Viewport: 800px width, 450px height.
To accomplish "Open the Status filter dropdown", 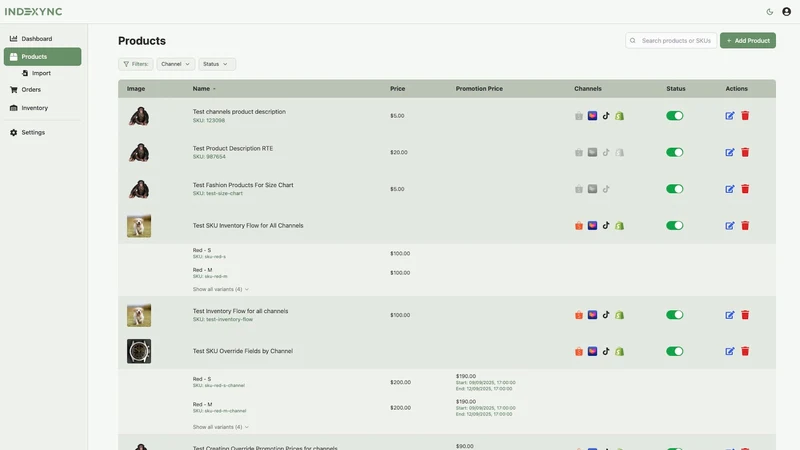I will pyautogui.click(x=216, y=64).
